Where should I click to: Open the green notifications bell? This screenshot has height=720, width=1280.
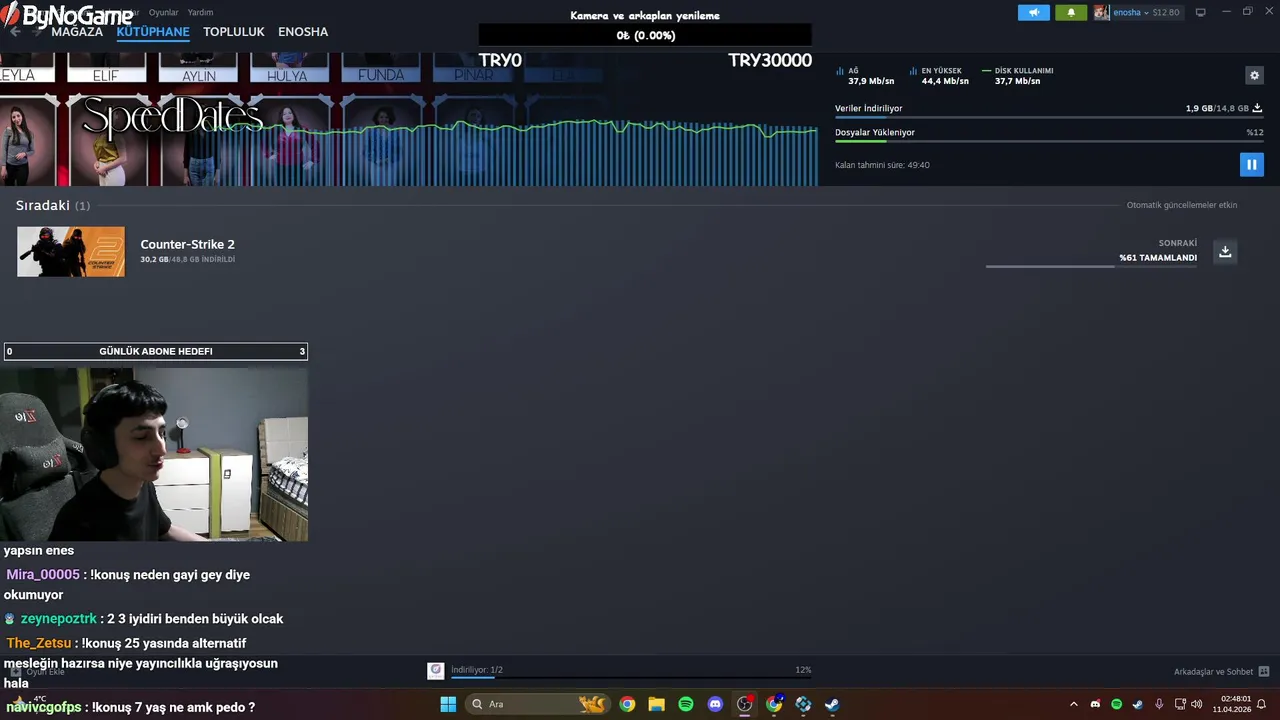pos(1071,12)
